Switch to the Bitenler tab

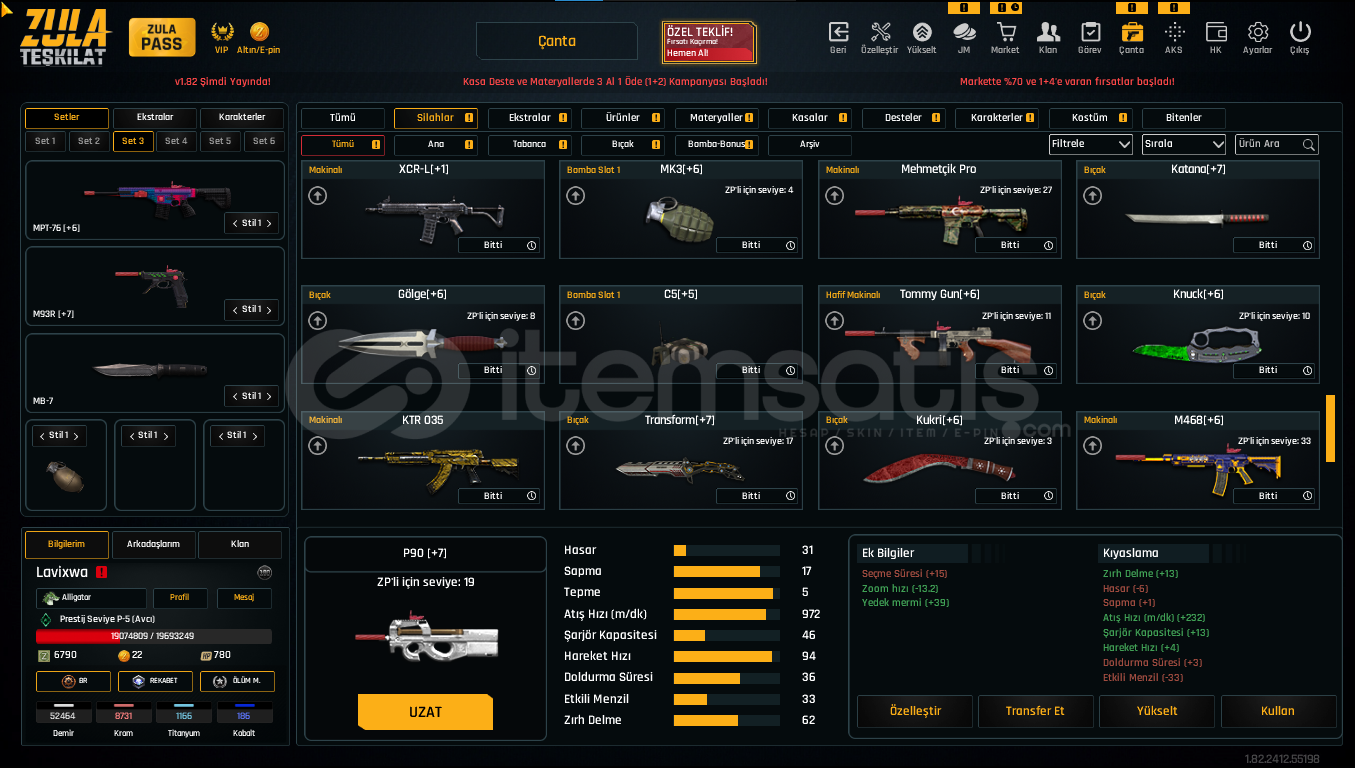point(1183,118)
